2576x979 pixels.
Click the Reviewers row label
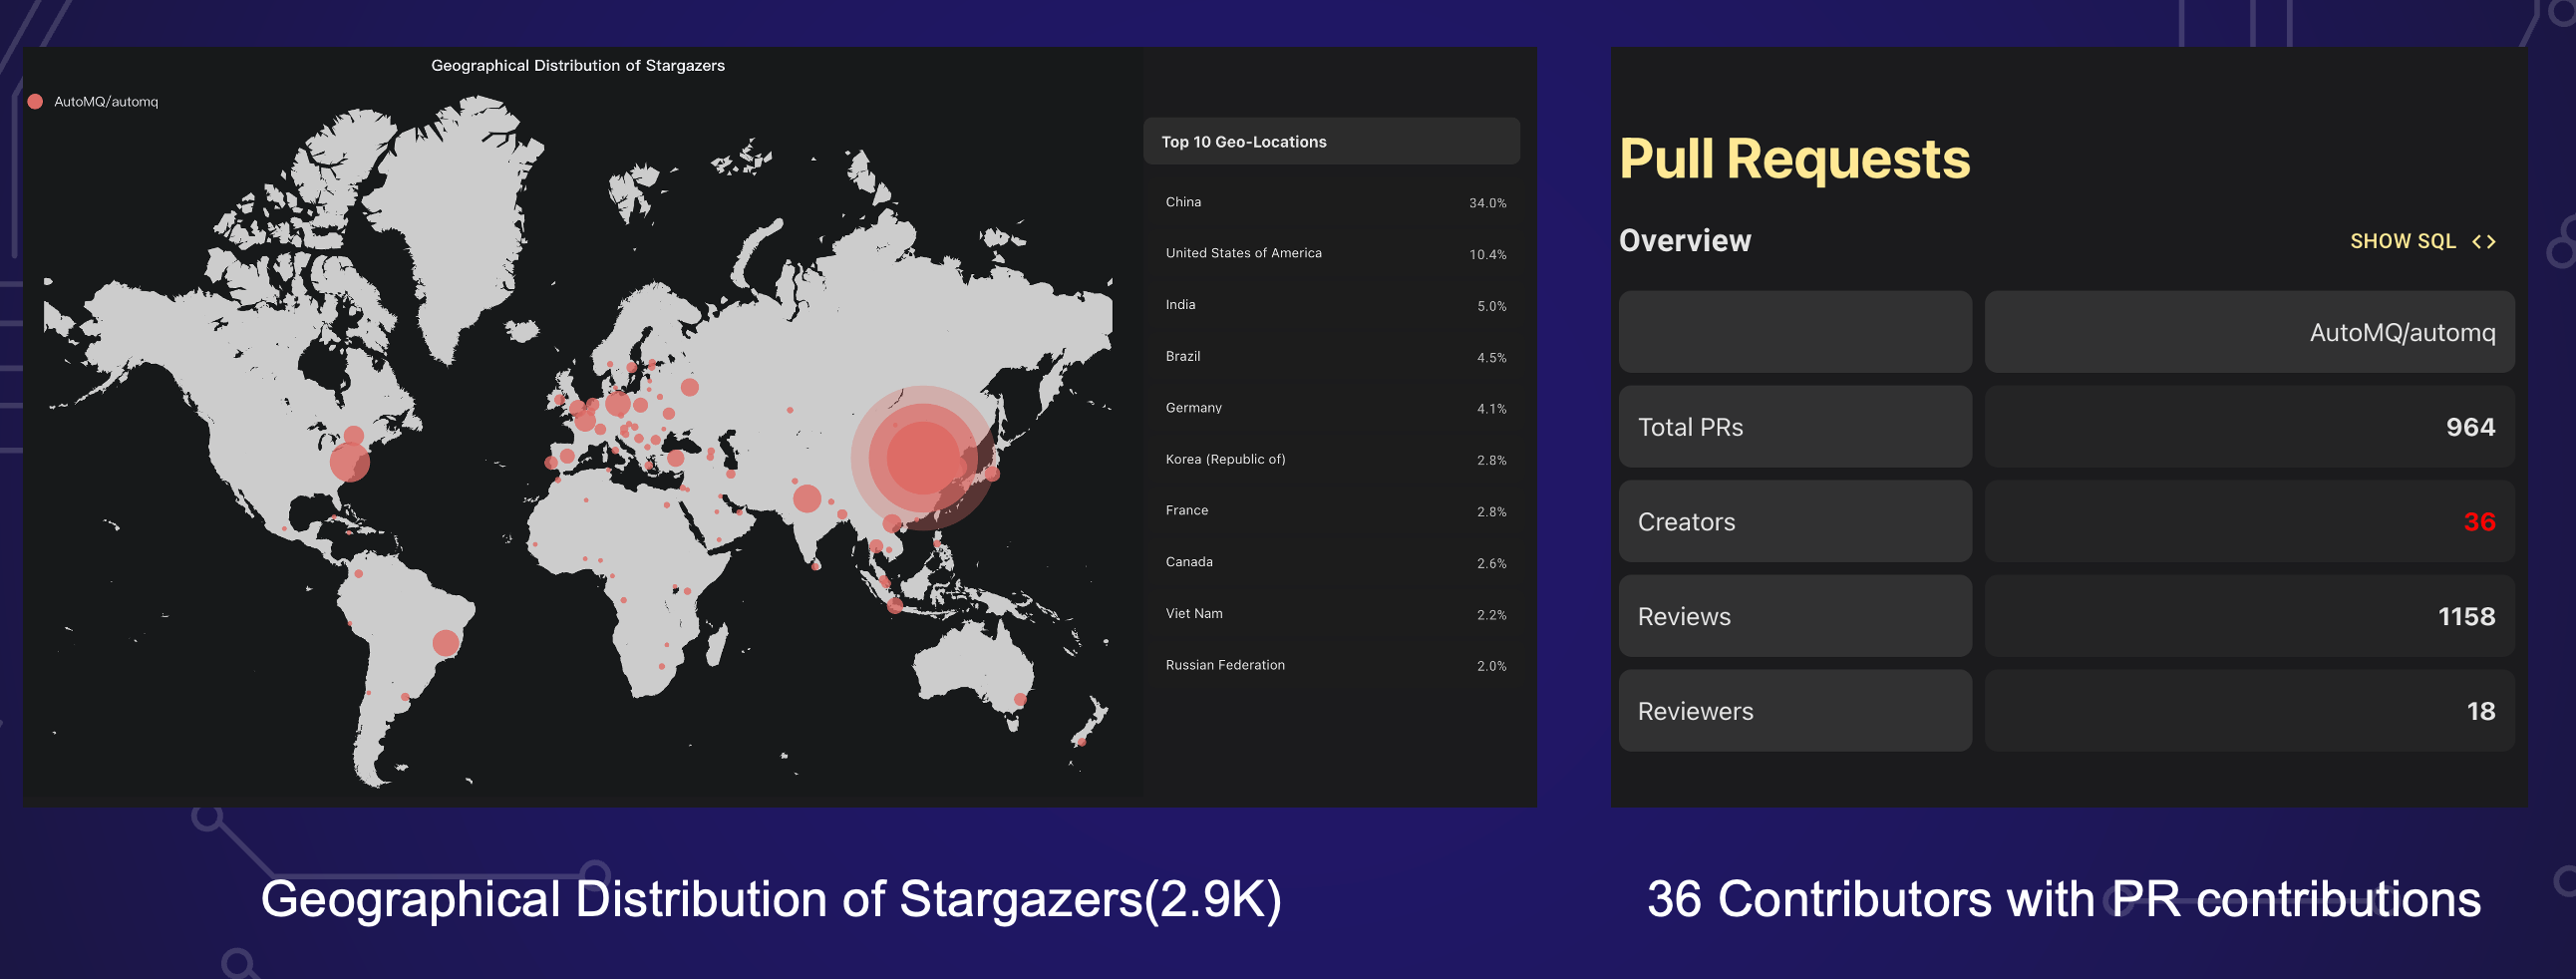pos(1794,711)
